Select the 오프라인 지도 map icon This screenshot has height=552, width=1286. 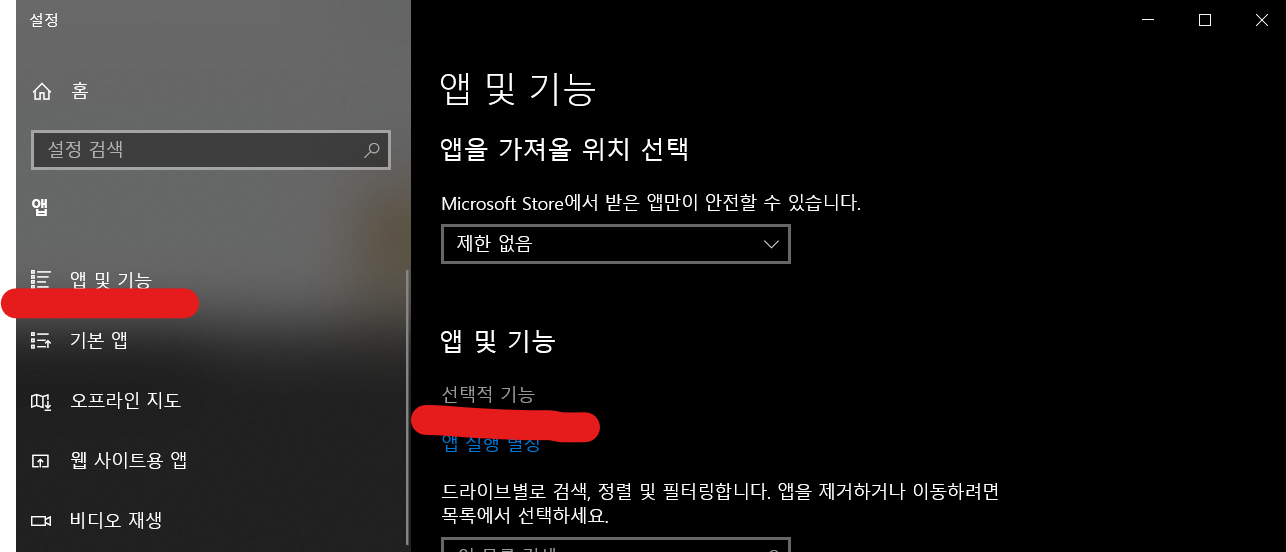tap(41, 401)
